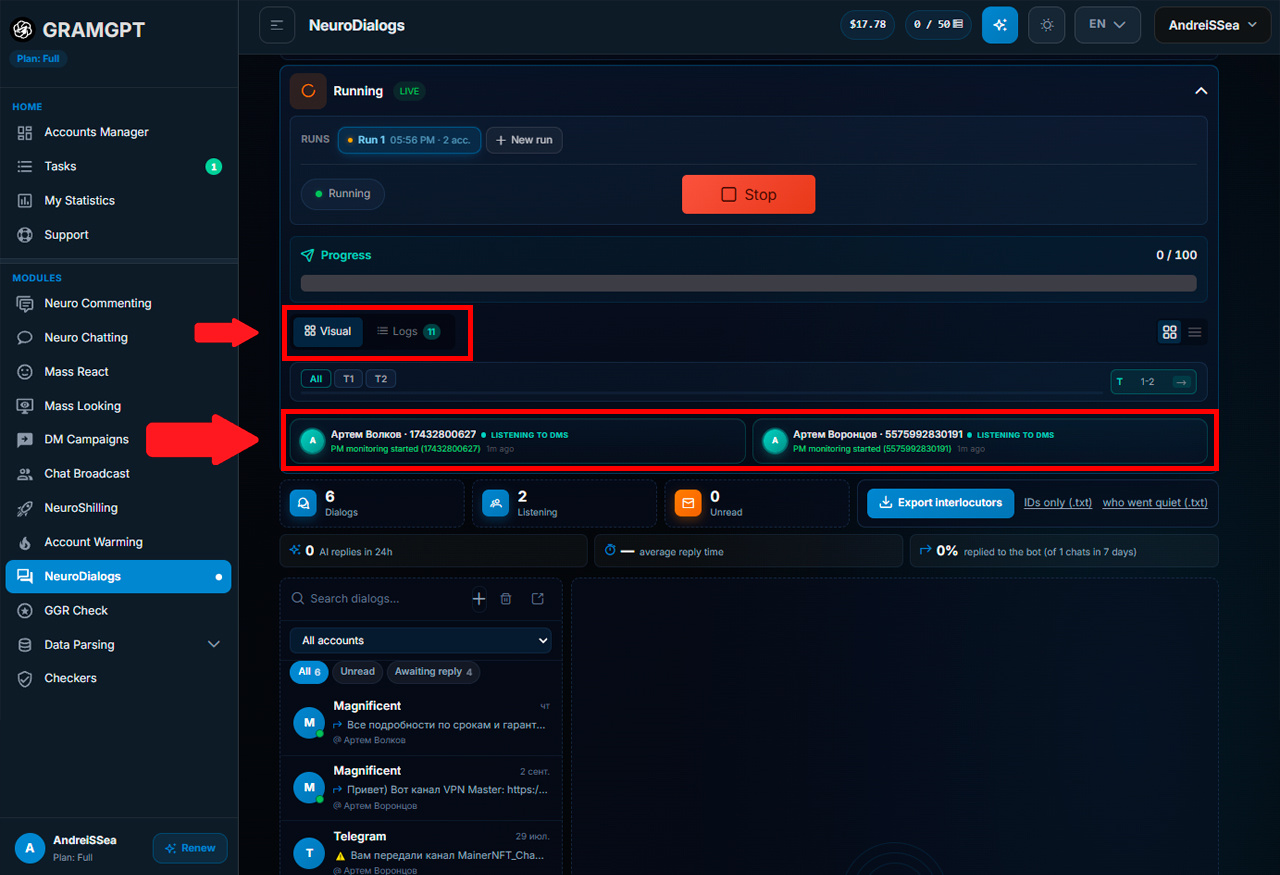This screenshot has height=875, width=1280.
Task: Click the Checkers shield icon
Action: [x=25, y=678]
